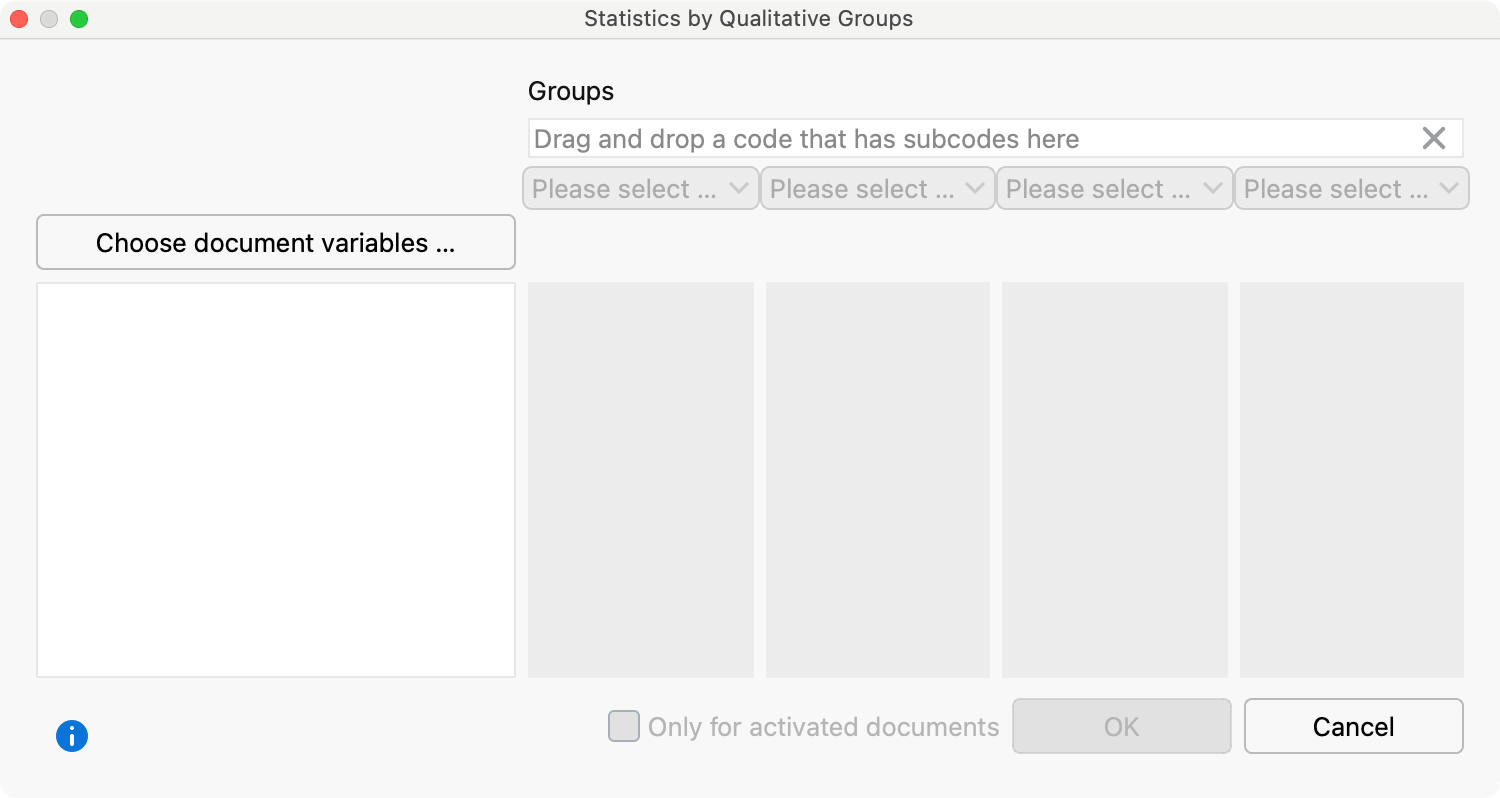The height and width of the screenshot is (798, 1500).
Task: Open the second Please select dropdown
Action: pyautogui.click(x=878, y=189)
